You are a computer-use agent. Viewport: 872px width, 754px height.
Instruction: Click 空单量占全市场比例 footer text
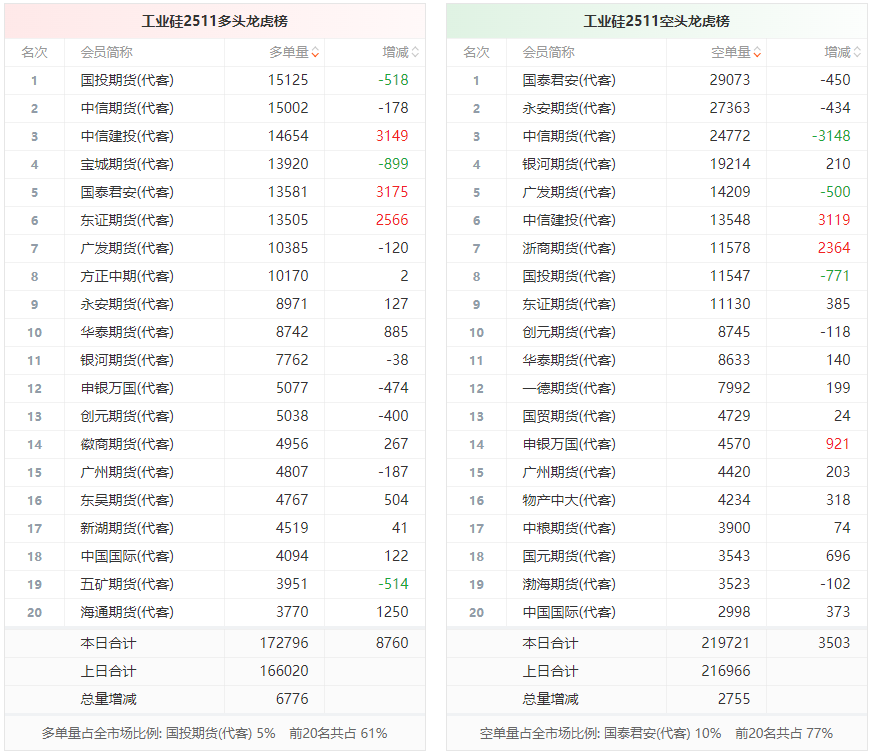tap(656, 734)
